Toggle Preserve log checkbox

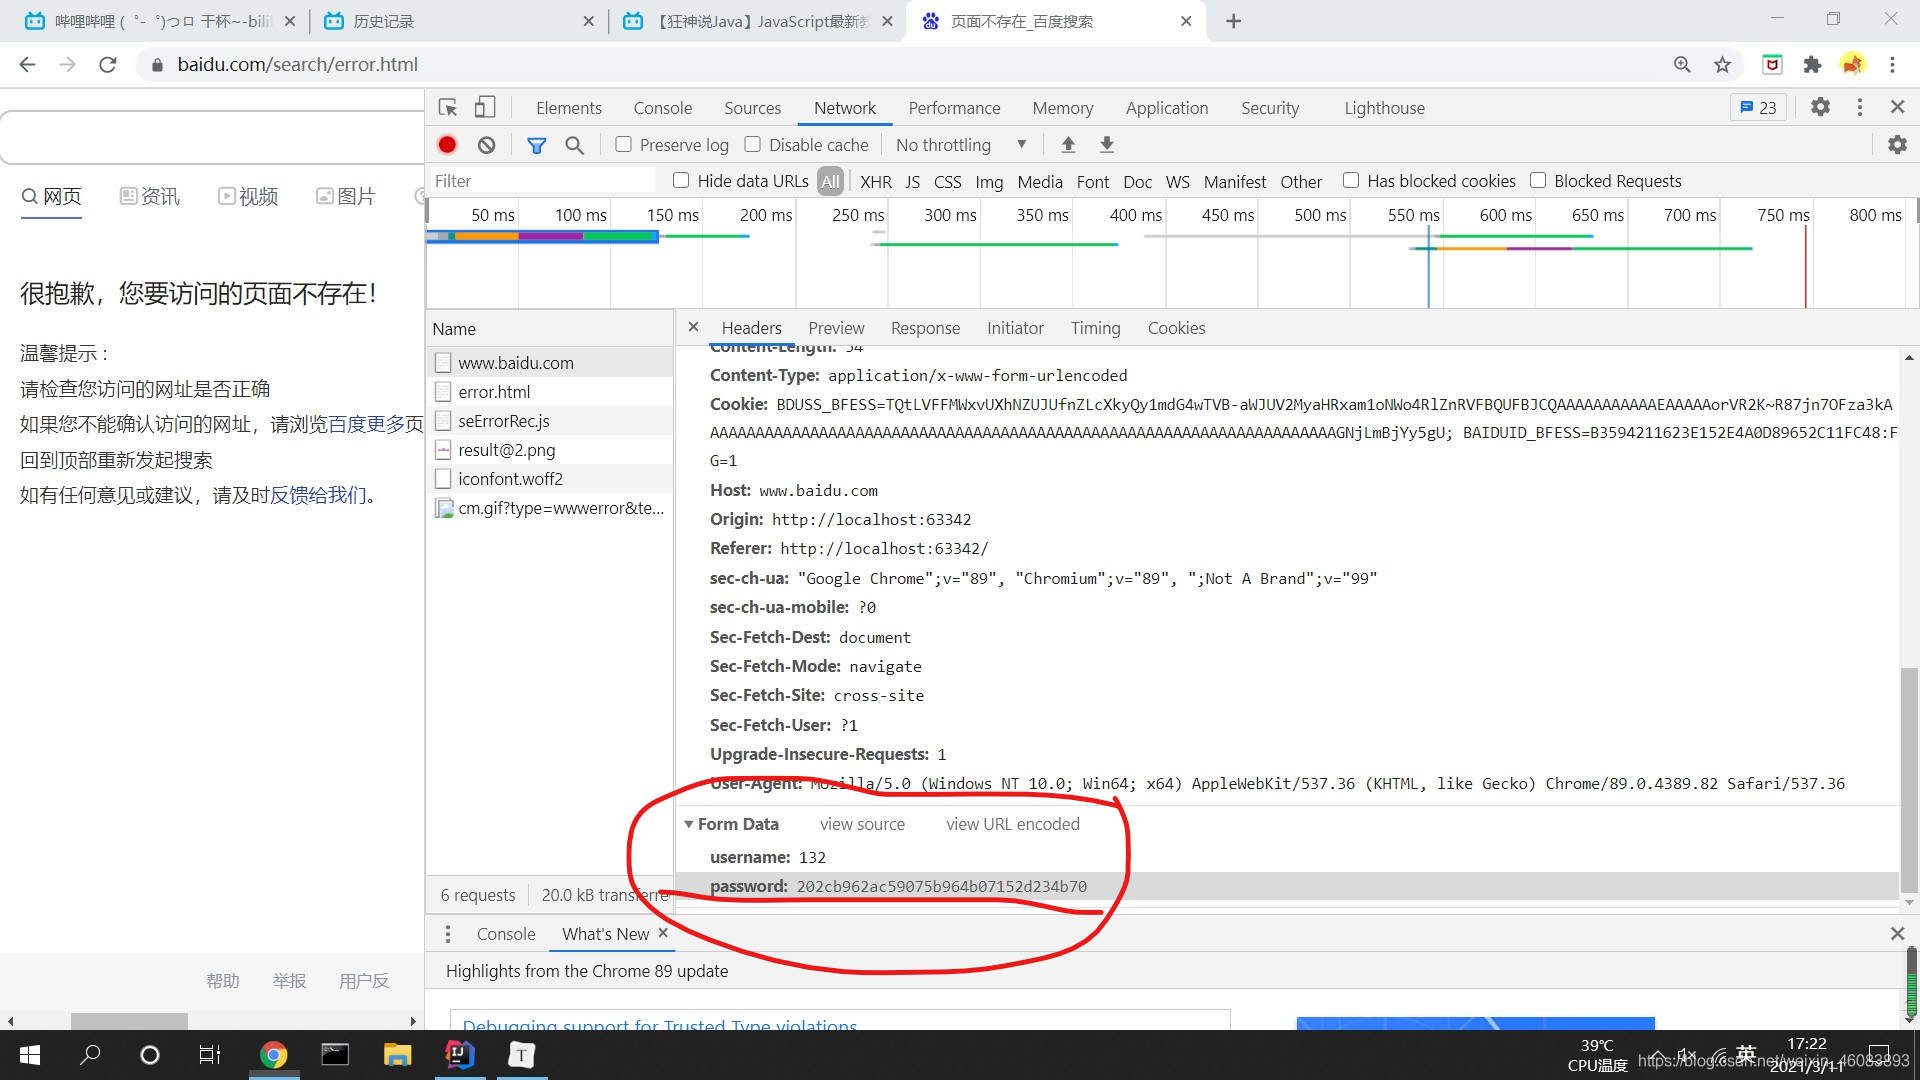point(622,145)
